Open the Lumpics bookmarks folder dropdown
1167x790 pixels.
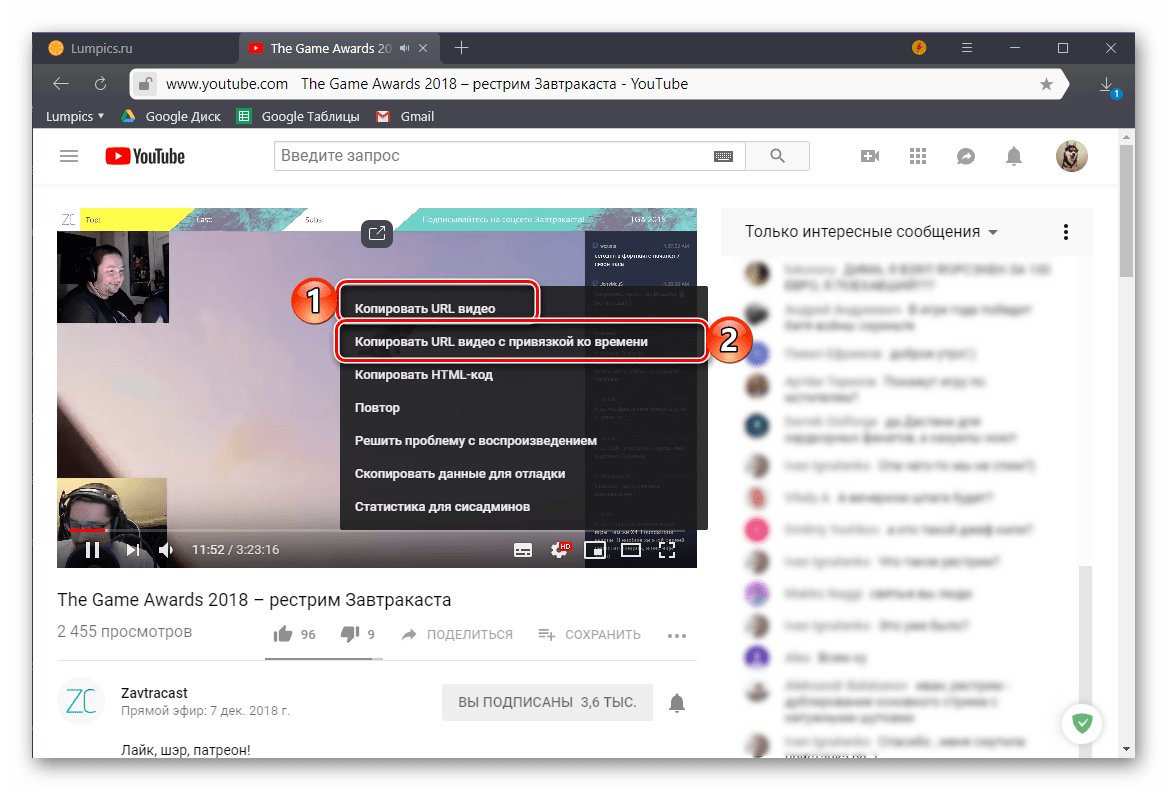click(74, 116)
